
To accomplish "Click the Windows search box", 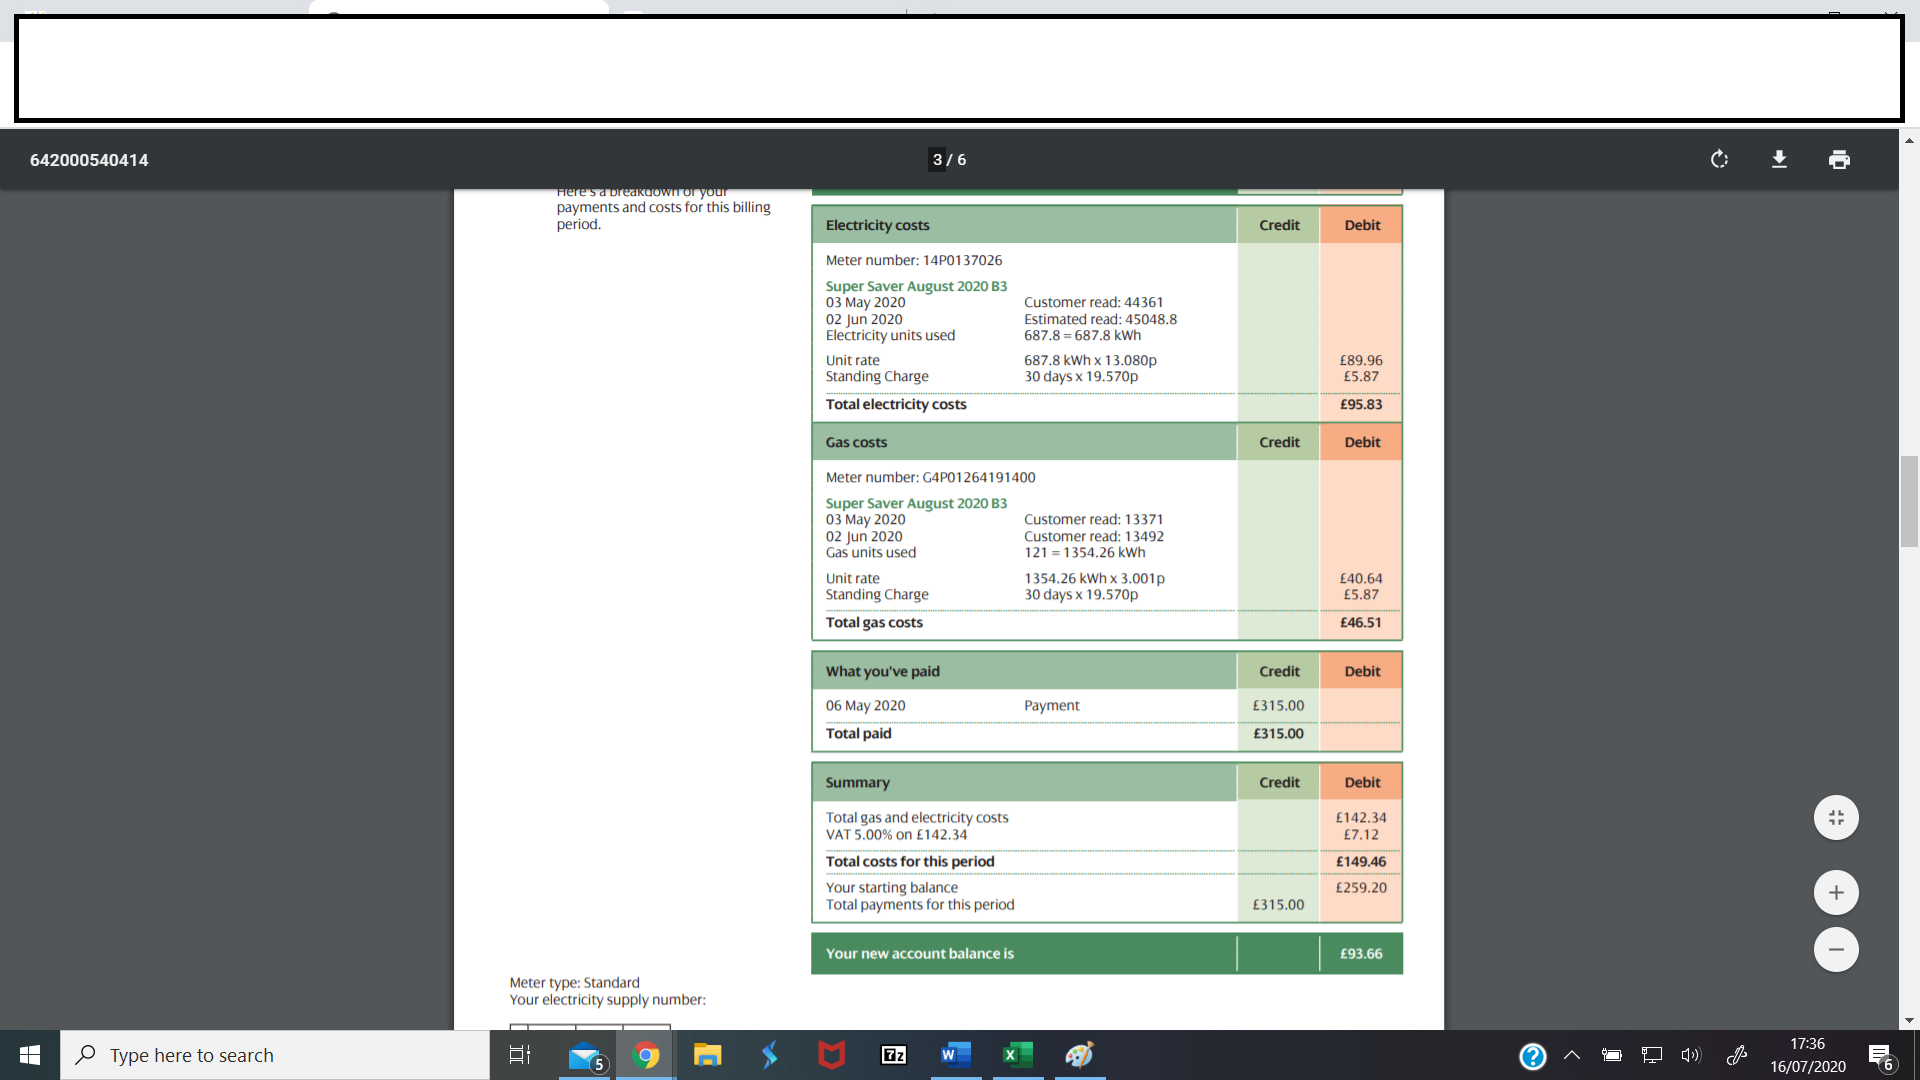I will 275,1055.
